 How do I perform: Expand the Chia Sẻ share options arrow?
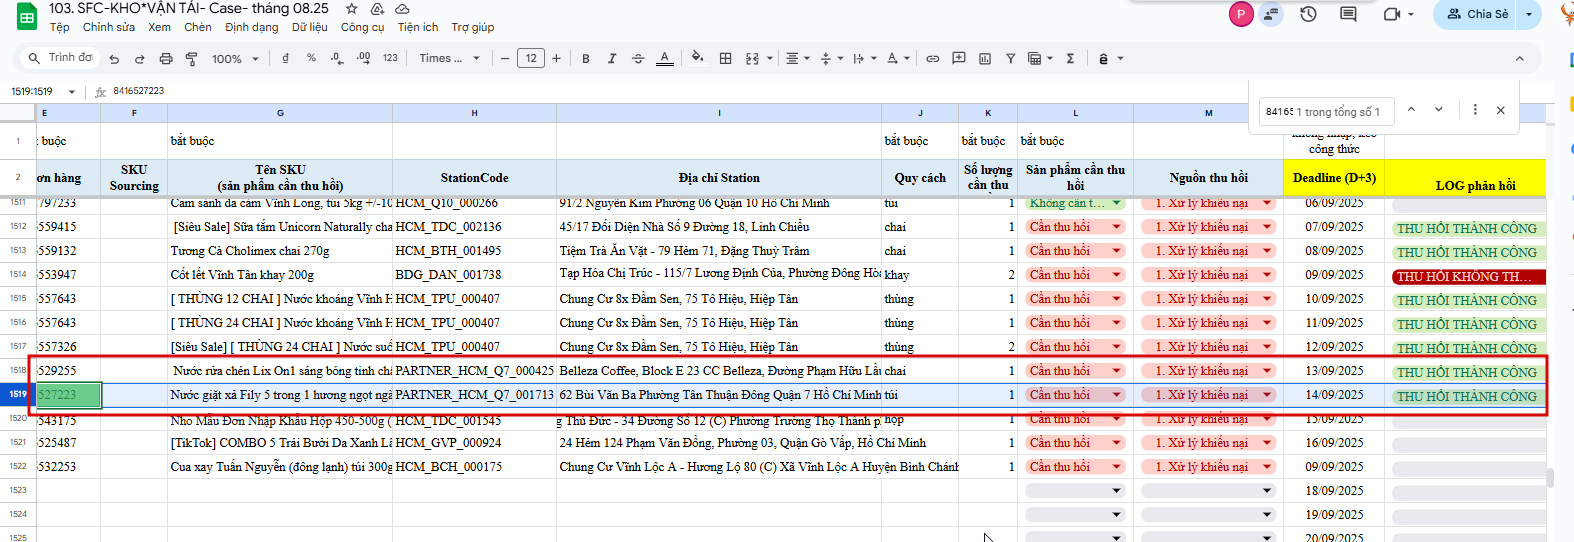pyautogui.click(x=1529, y=14)
